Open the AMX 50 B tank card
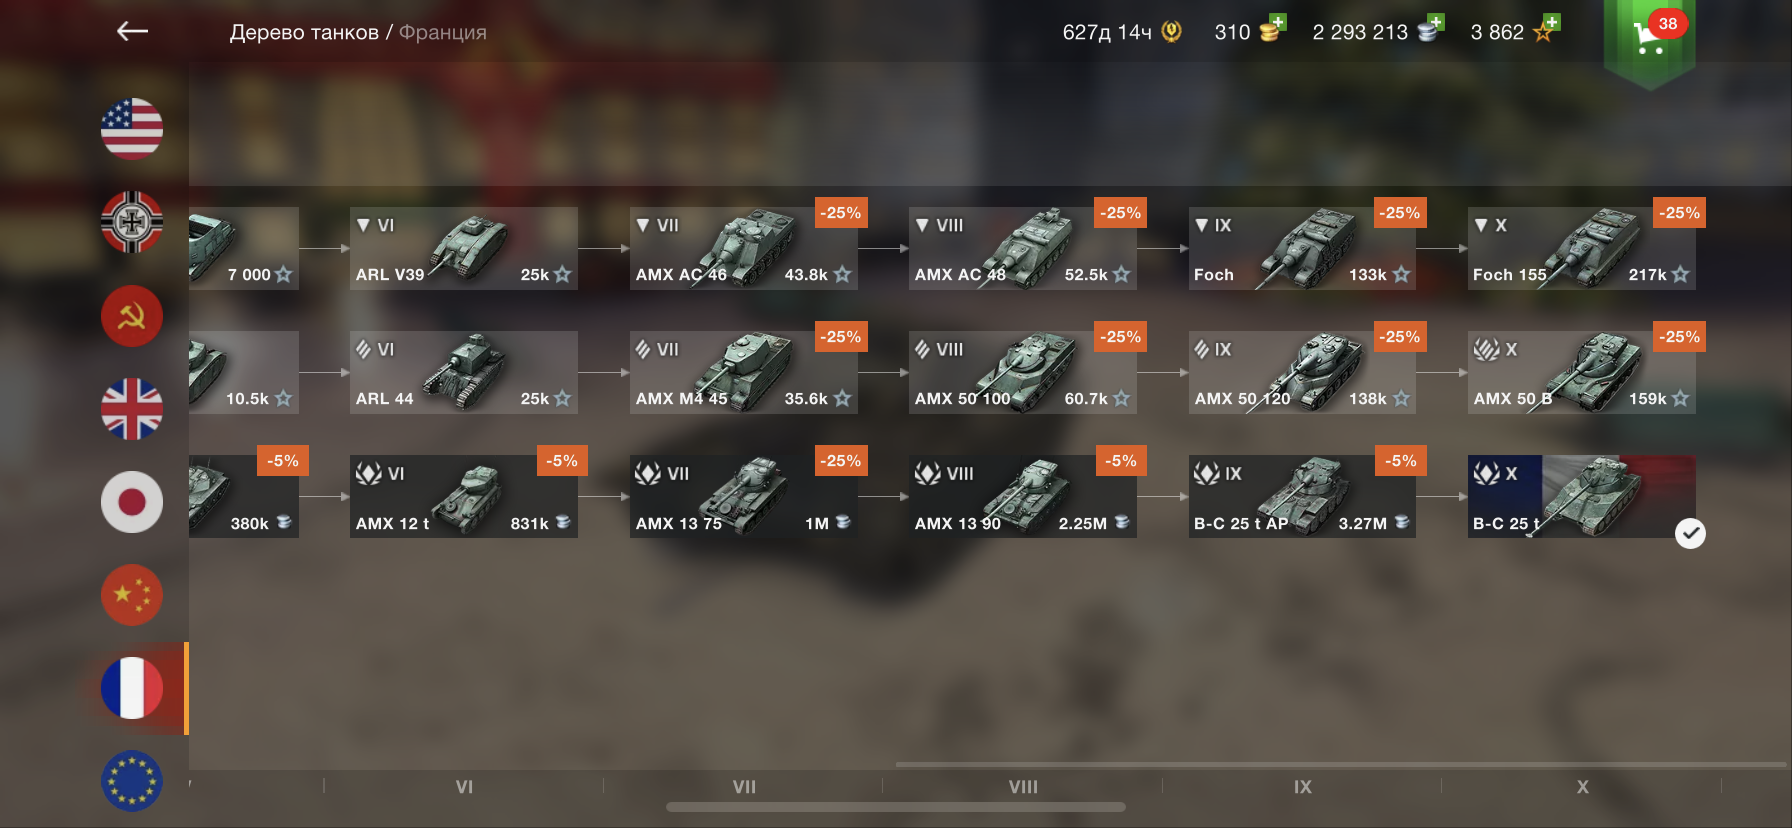Viewport: 1792px width, 828px height. (x=1581, y=372)
